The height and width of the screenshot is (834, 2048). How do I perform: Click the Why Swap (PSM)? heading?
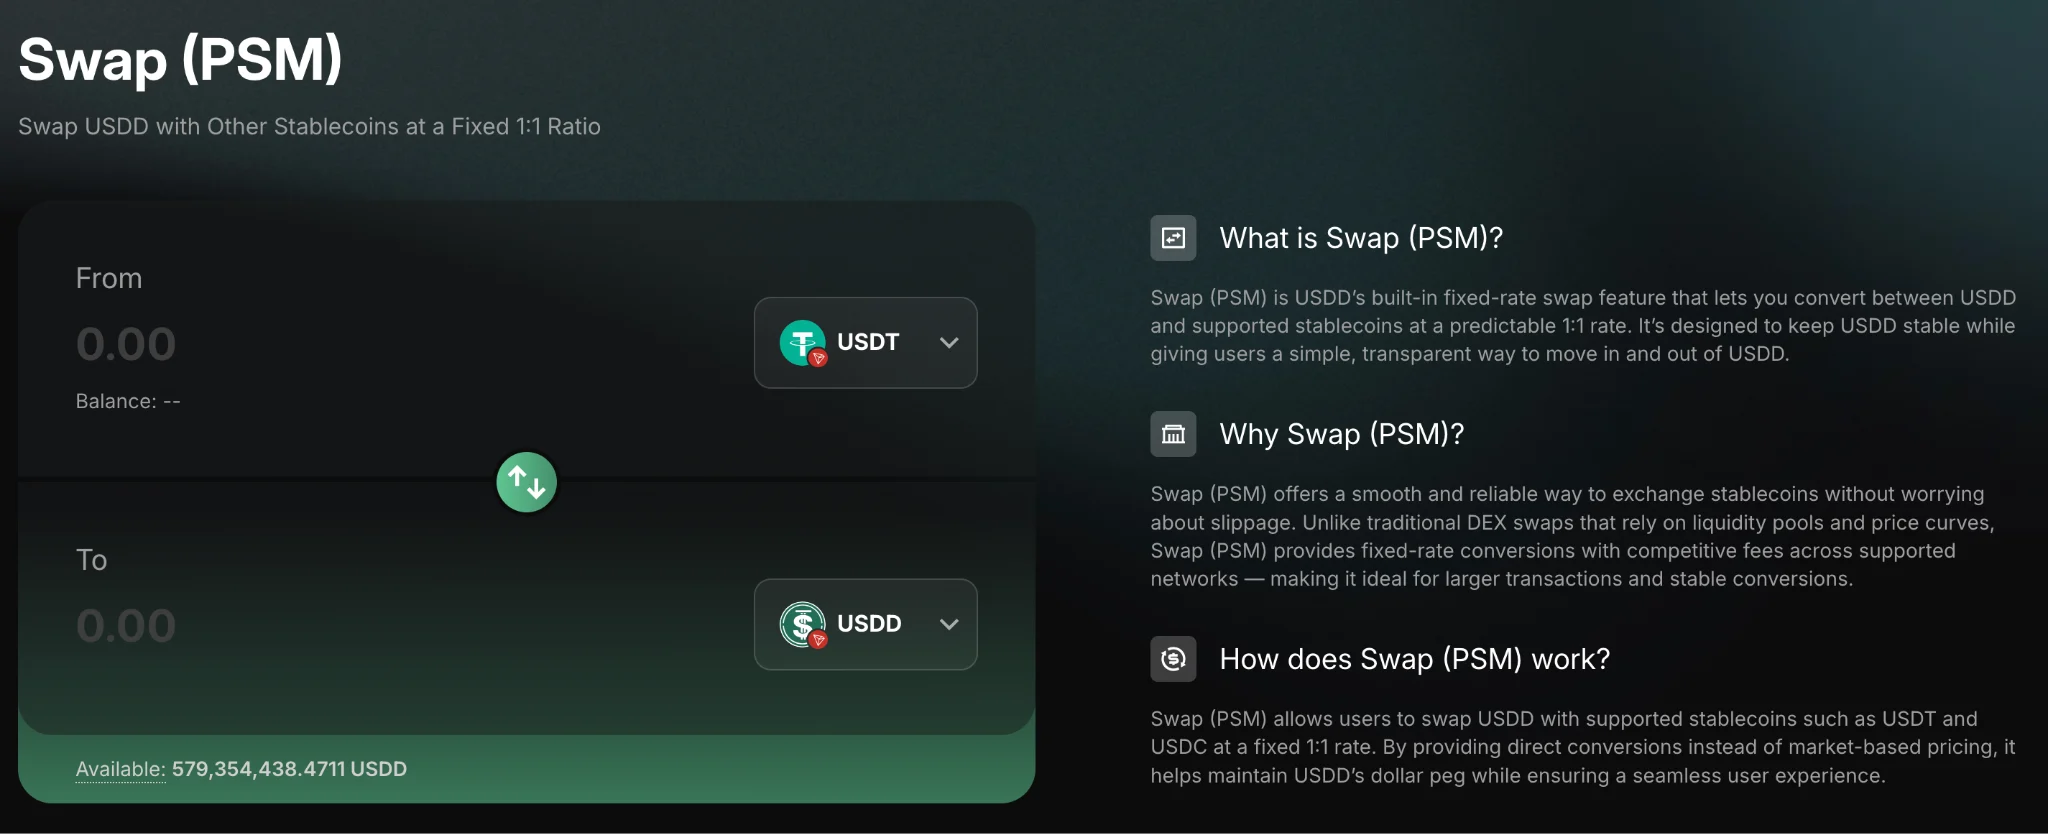pyautogui.click(x=1342, y=434)
